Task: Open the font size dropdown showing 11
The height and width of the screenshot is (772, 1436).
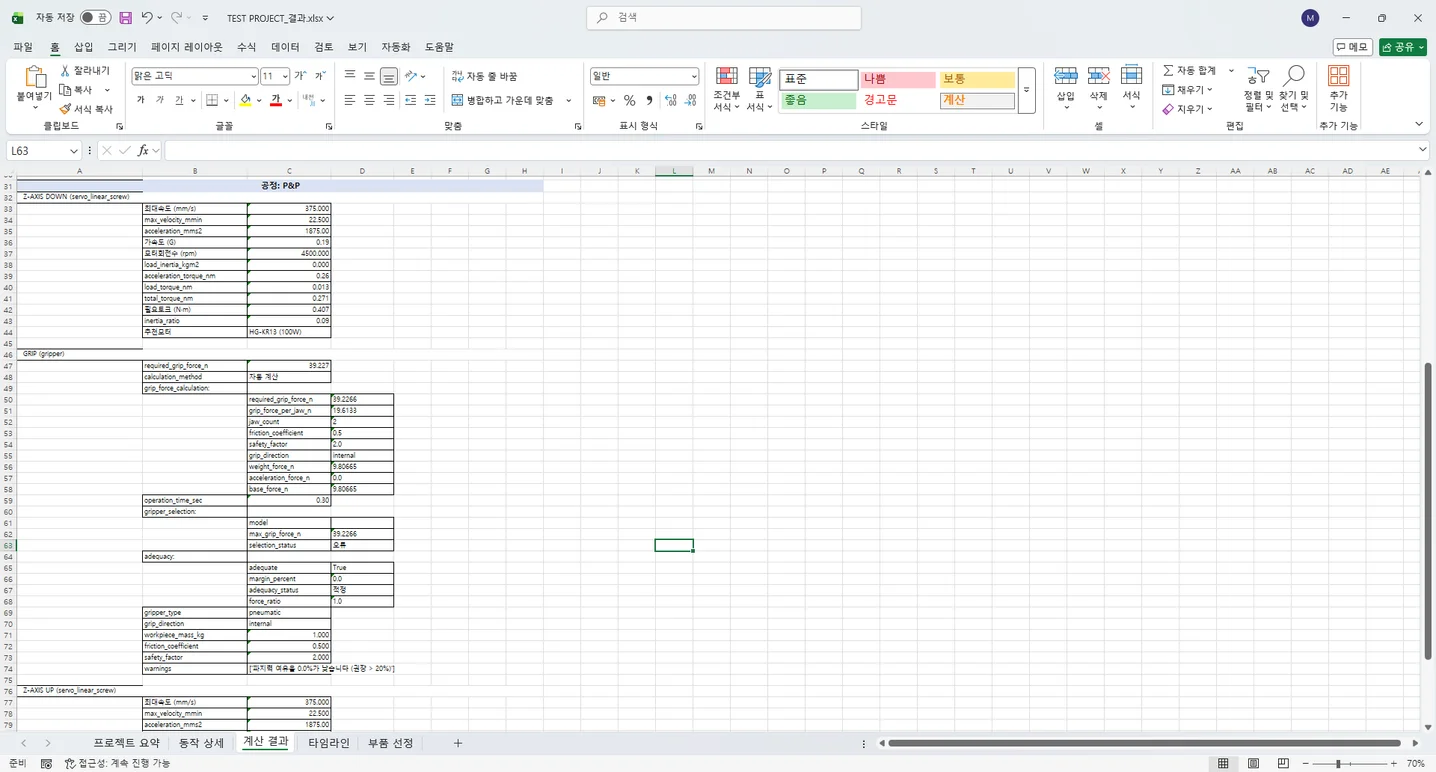Action: [285, 76]
